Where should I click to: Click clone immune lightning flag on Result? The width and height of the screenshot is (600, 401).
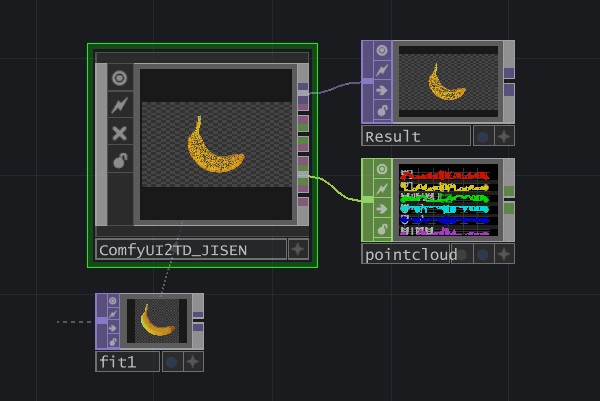click(382, 70)
